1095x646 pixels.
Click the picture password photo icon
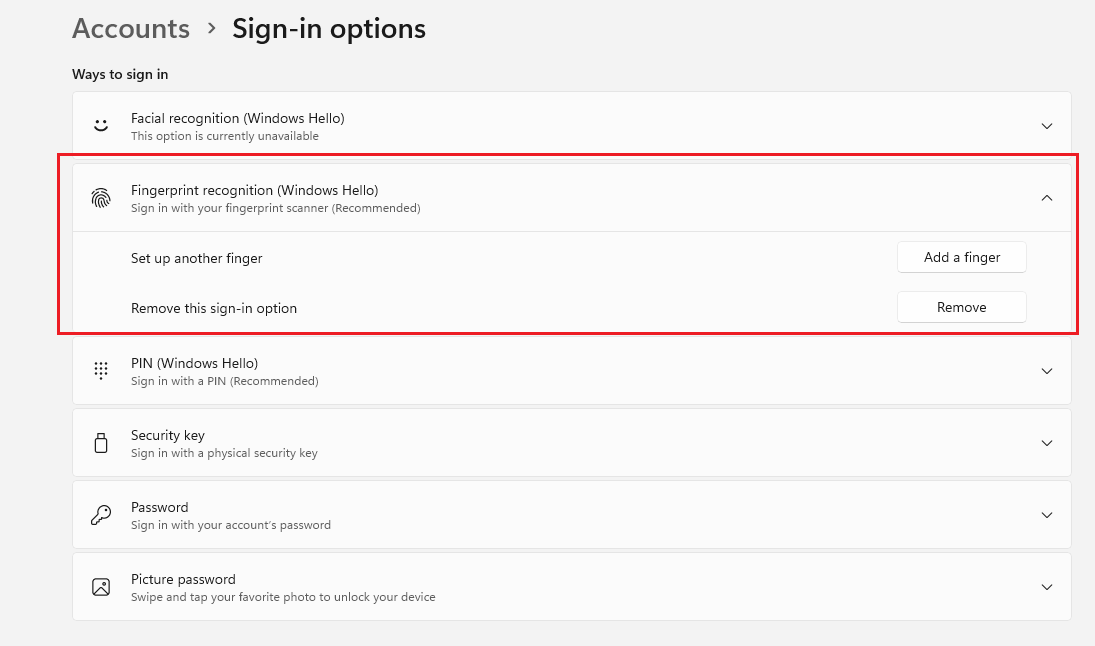100,586
